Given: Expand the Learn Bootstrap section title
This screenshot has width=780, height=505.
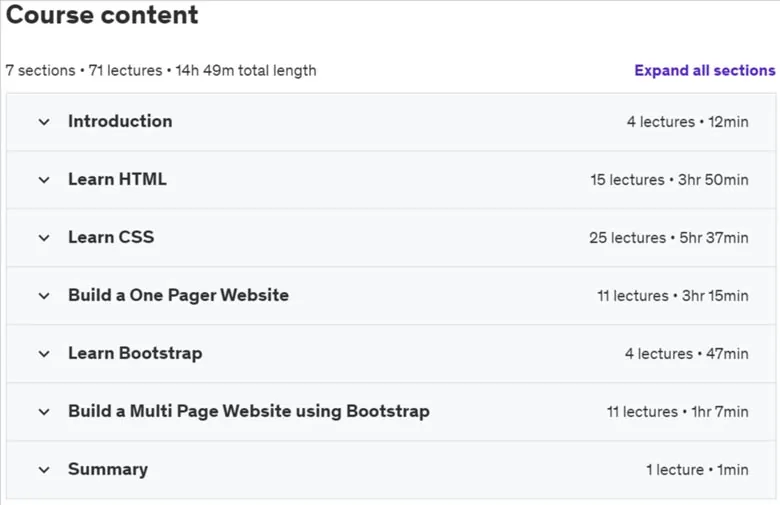Looking at the screenshot, I should pyautogui.click(x=135, y=353).
